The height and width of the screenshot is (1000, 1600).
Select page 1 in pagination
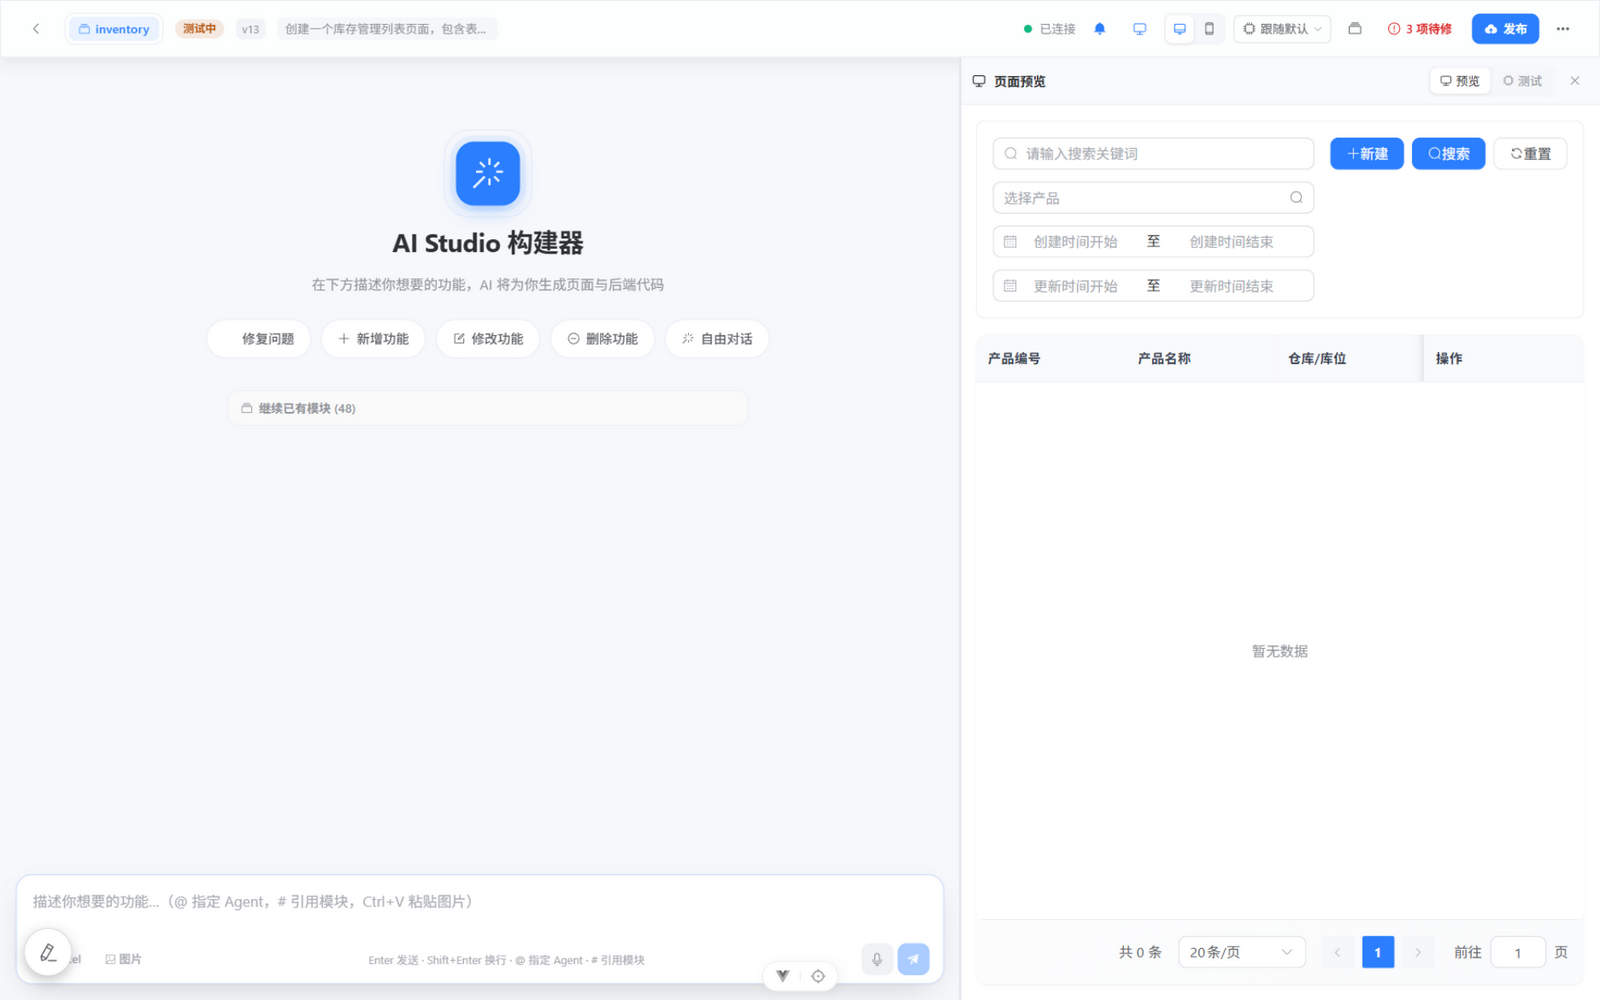(1378, 952)
